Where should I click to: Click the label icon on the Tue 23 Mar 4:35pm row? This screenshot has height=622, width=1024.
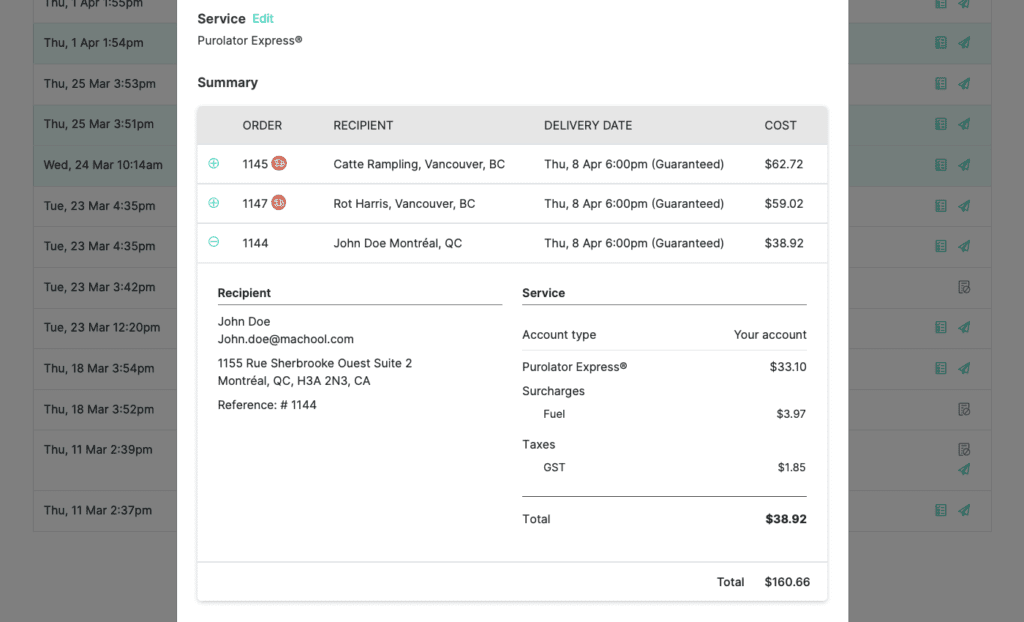940,206
